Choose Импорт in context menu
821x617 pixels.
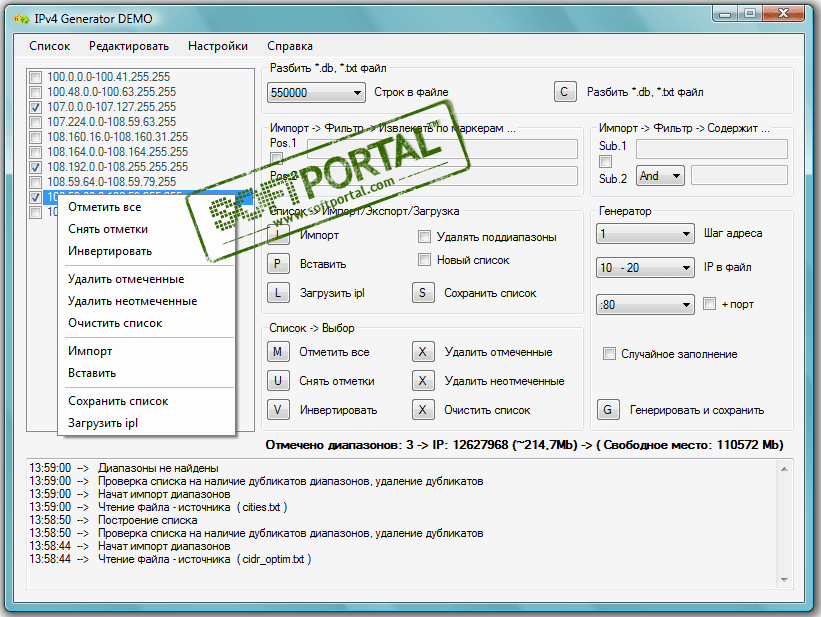coord(146,350)
